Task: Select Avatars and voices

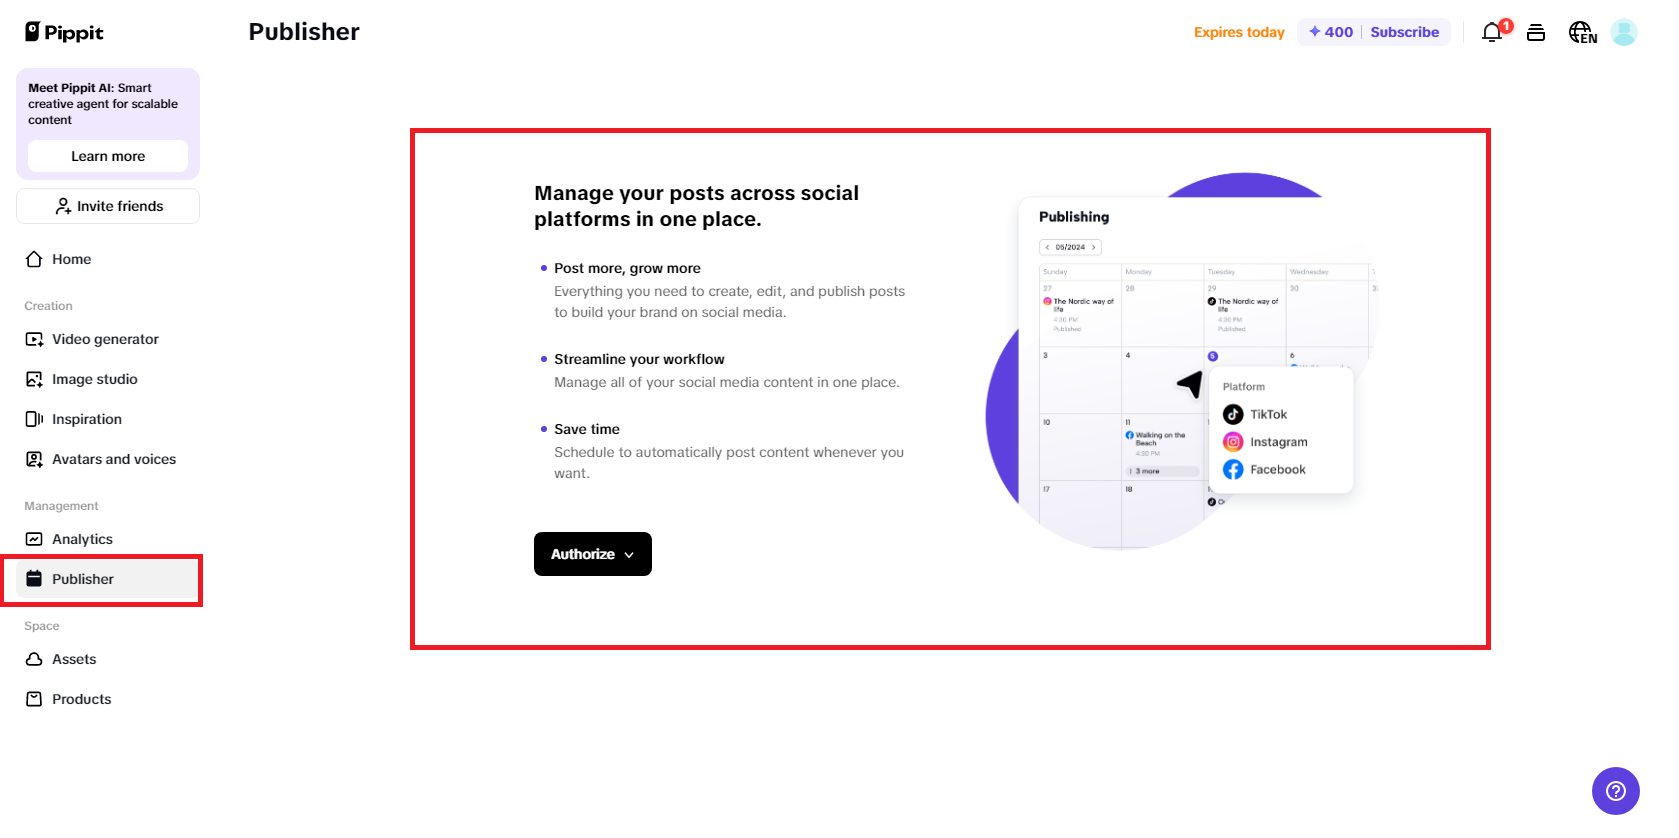Action: click(113, 459)
